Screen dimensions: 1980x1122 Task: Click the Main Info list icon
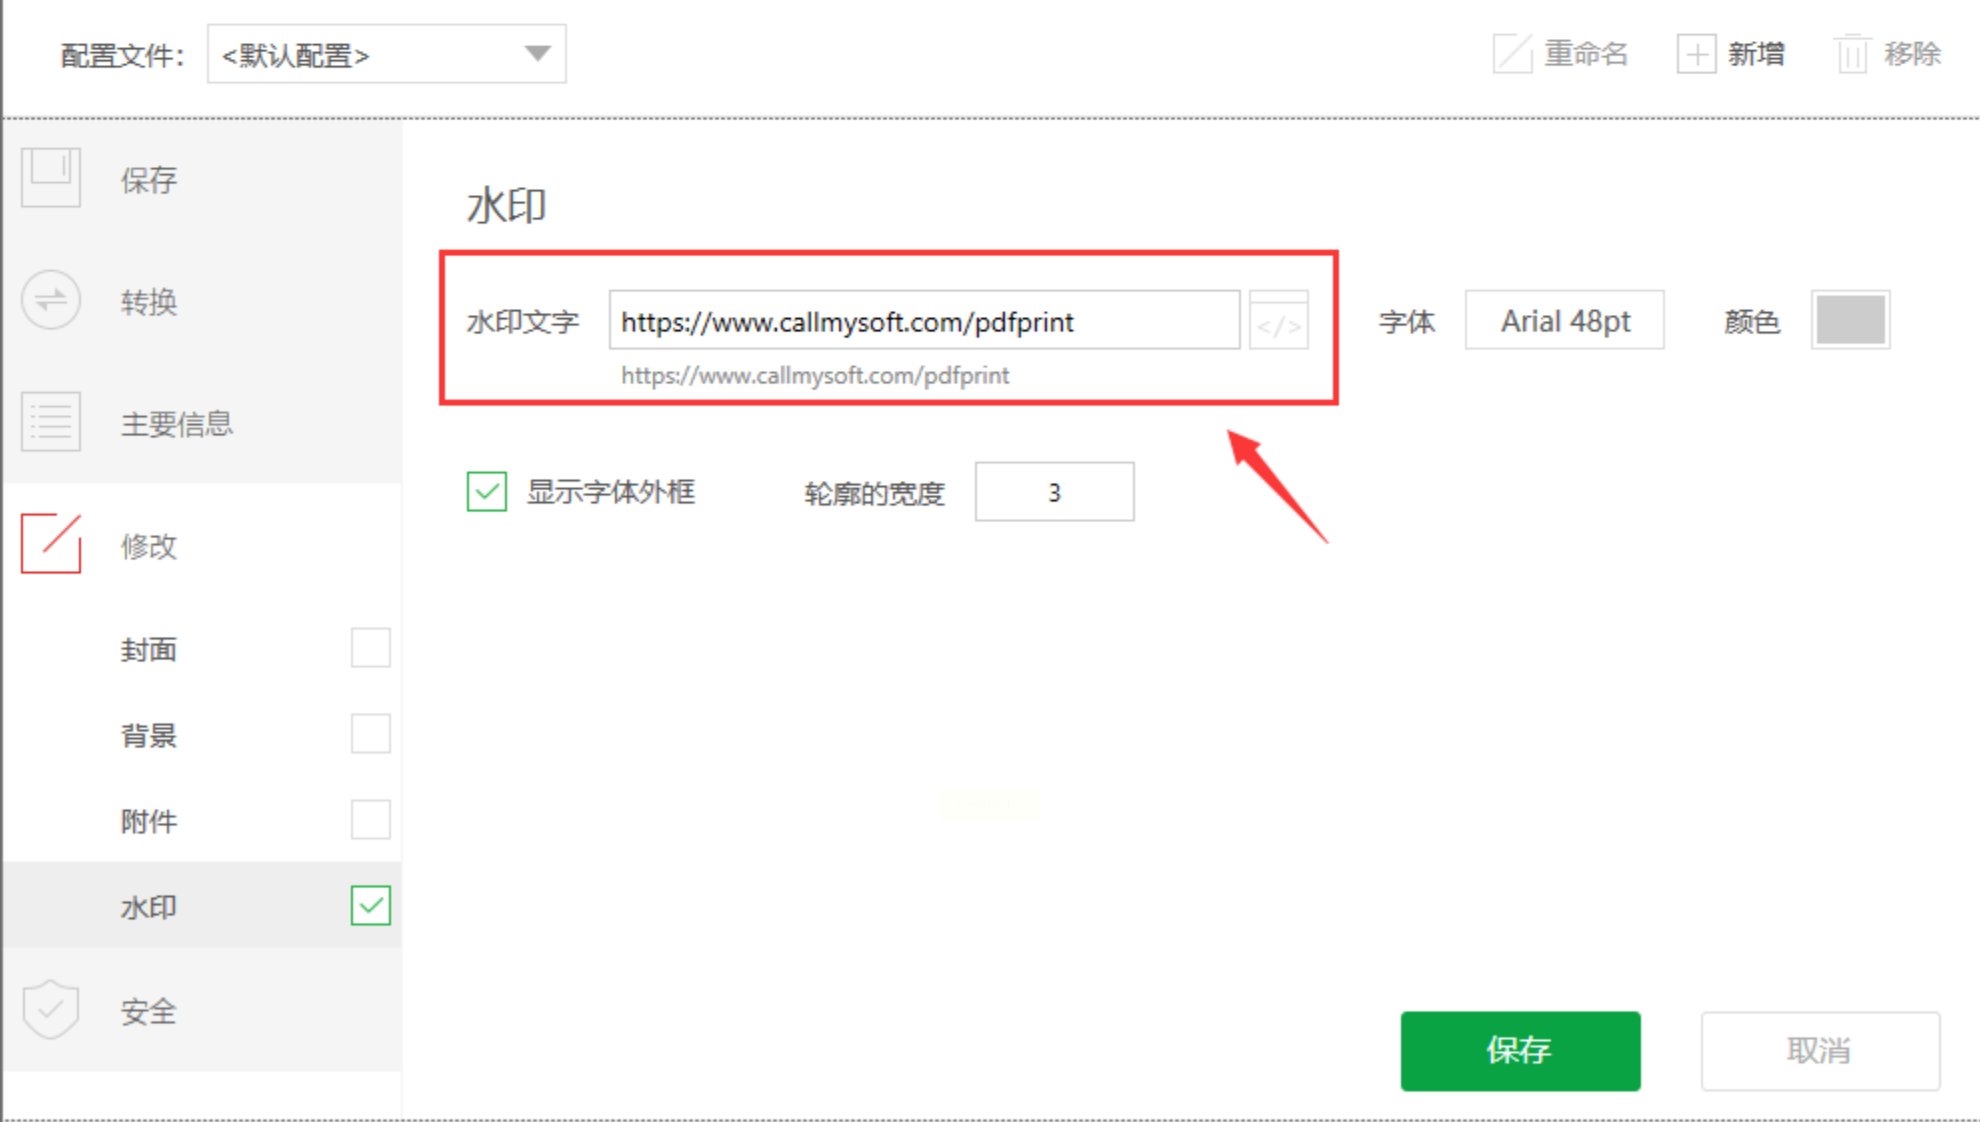[51, 422]
